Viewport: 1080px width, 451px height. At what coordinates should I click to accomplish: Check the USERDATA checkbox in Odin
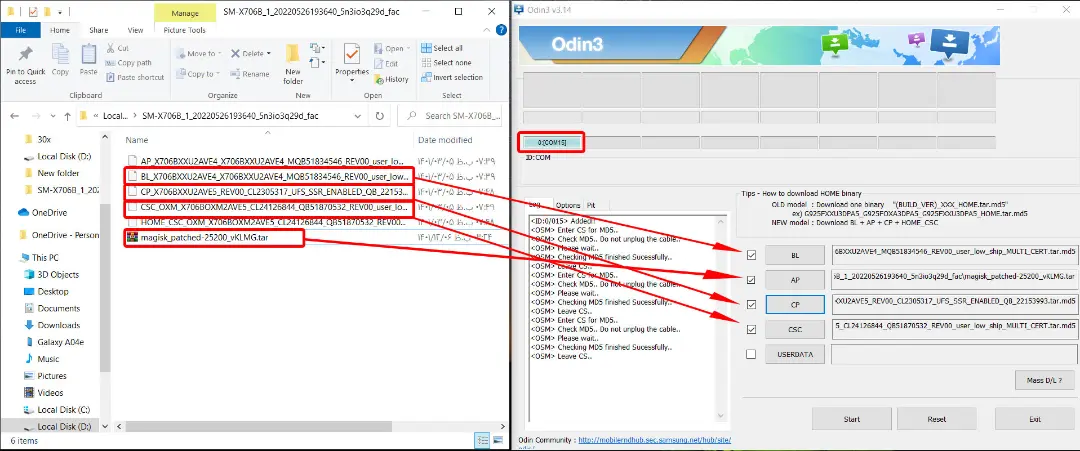[751, 354]
